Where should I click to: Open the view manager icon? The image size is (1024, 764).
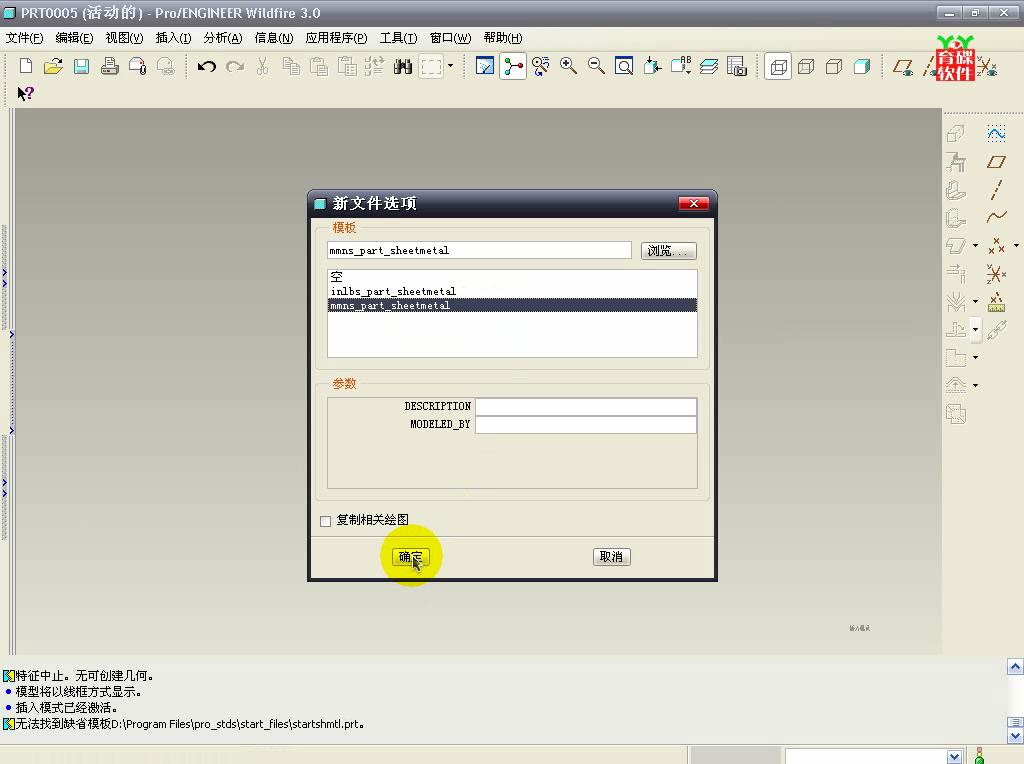point(737,66)
